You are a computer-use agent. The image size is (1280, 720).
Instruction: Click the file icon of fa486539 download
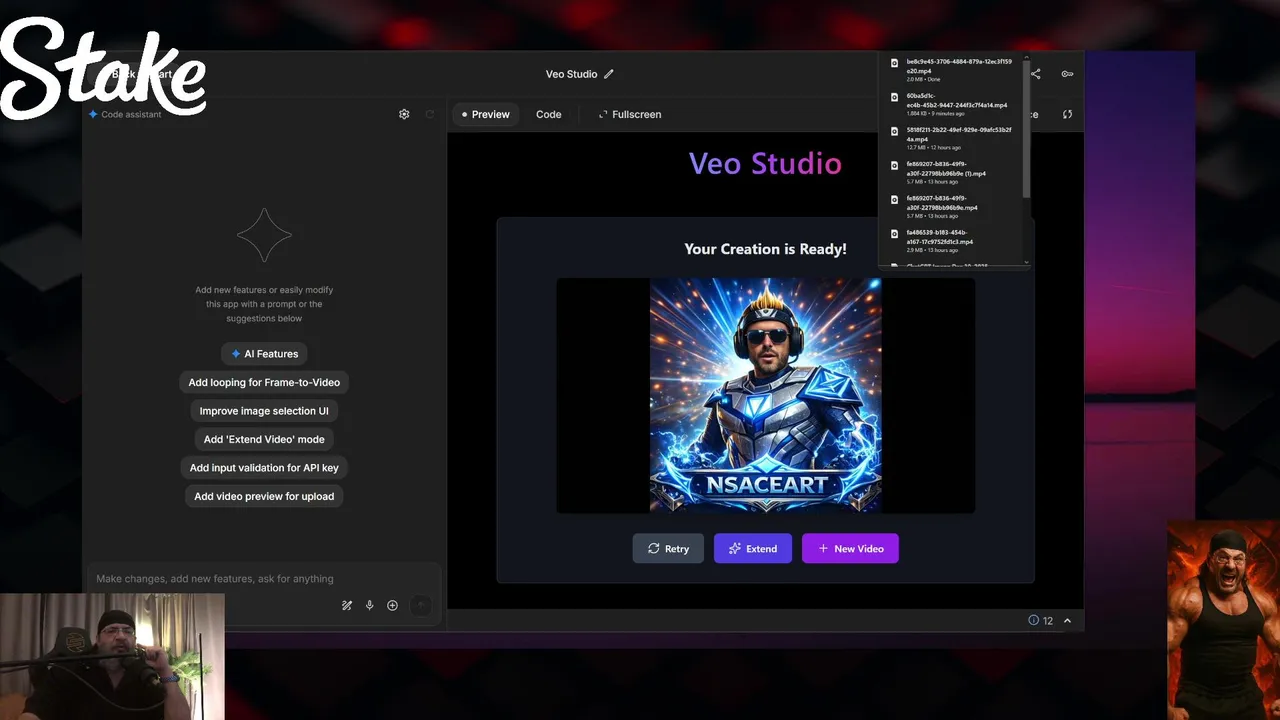pos(894,233)
